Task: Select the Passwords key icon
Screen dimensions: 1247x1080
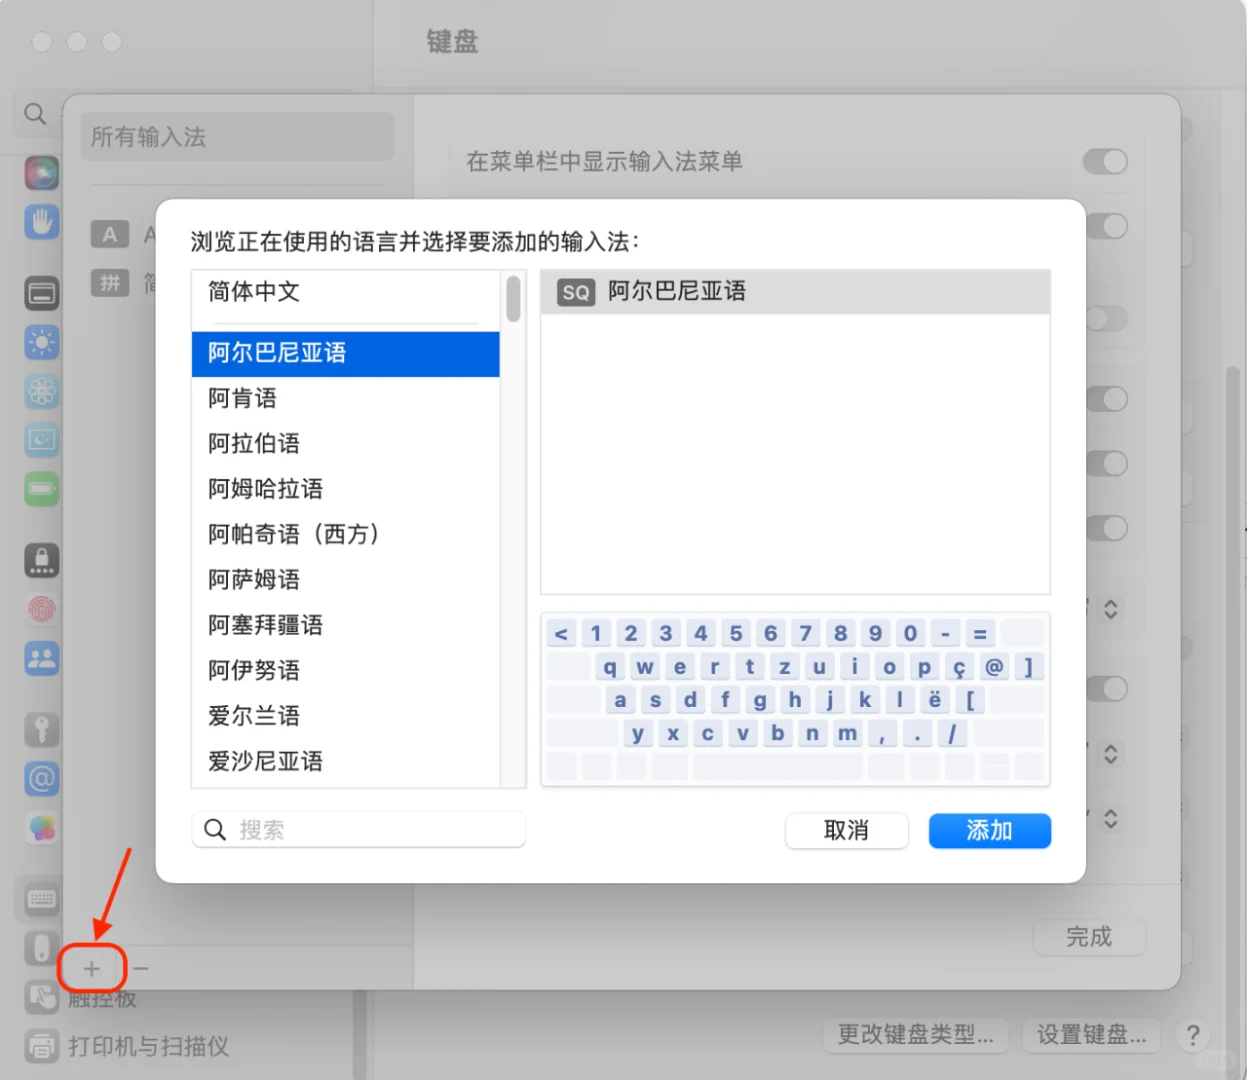Action: pyautogui.click(x=41, y=729)
